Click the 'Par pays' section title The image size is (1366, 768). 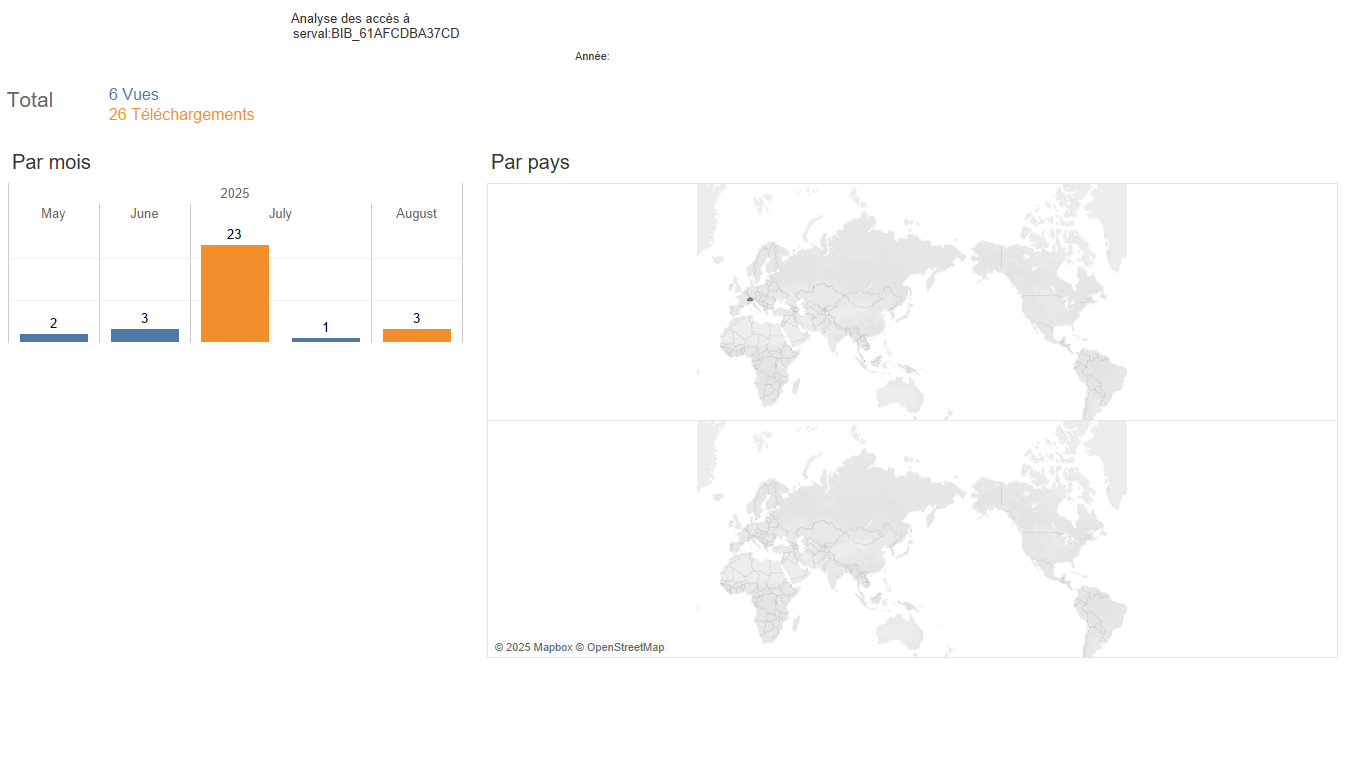530,162
